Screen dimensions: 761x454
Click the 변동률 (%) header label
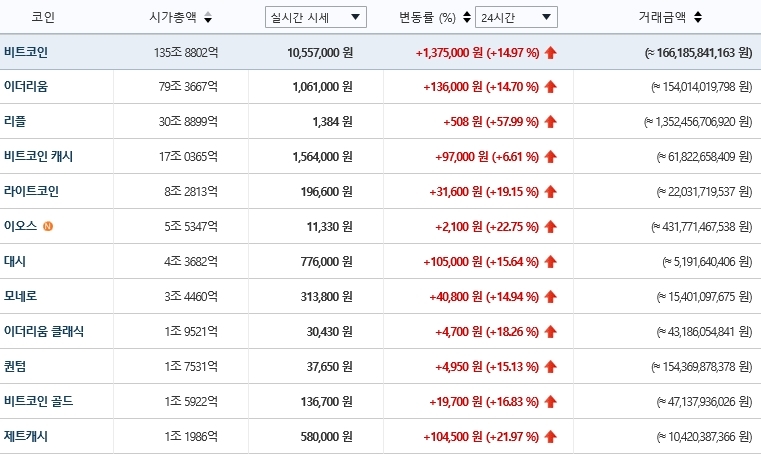(428, 17)
